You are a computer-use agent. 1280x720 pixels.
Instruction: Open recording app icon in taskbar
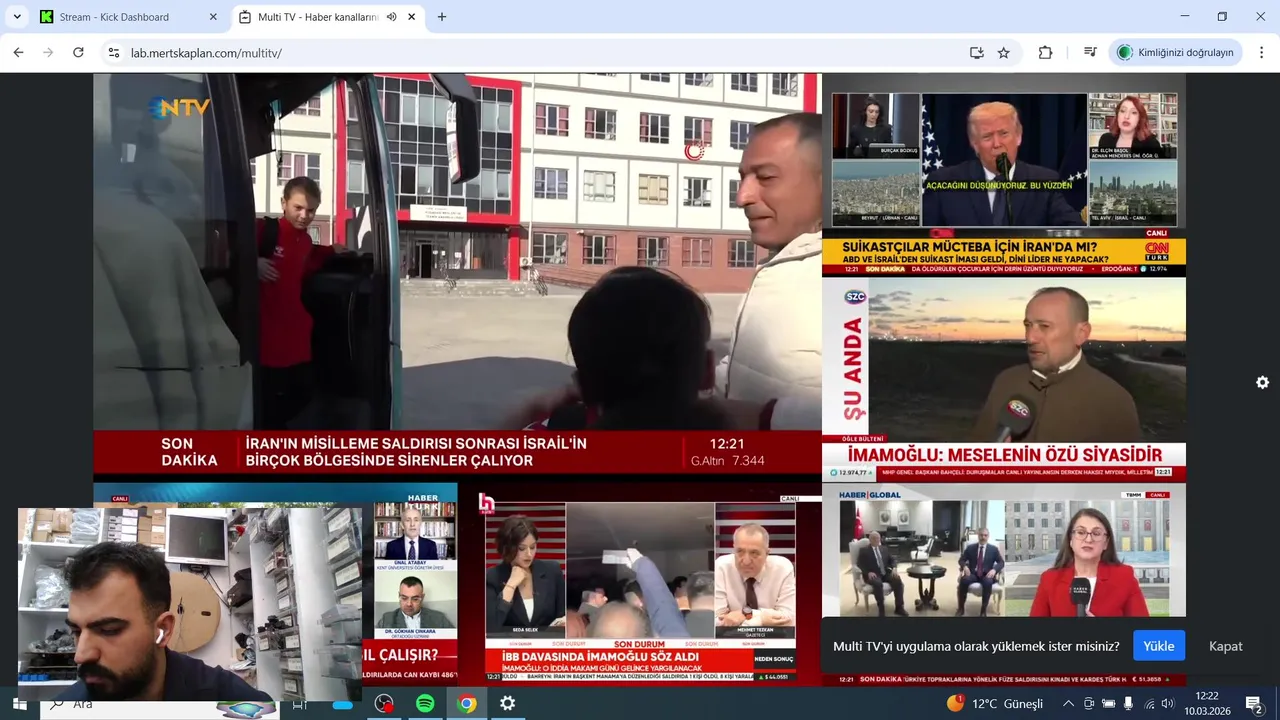(384, 704)
